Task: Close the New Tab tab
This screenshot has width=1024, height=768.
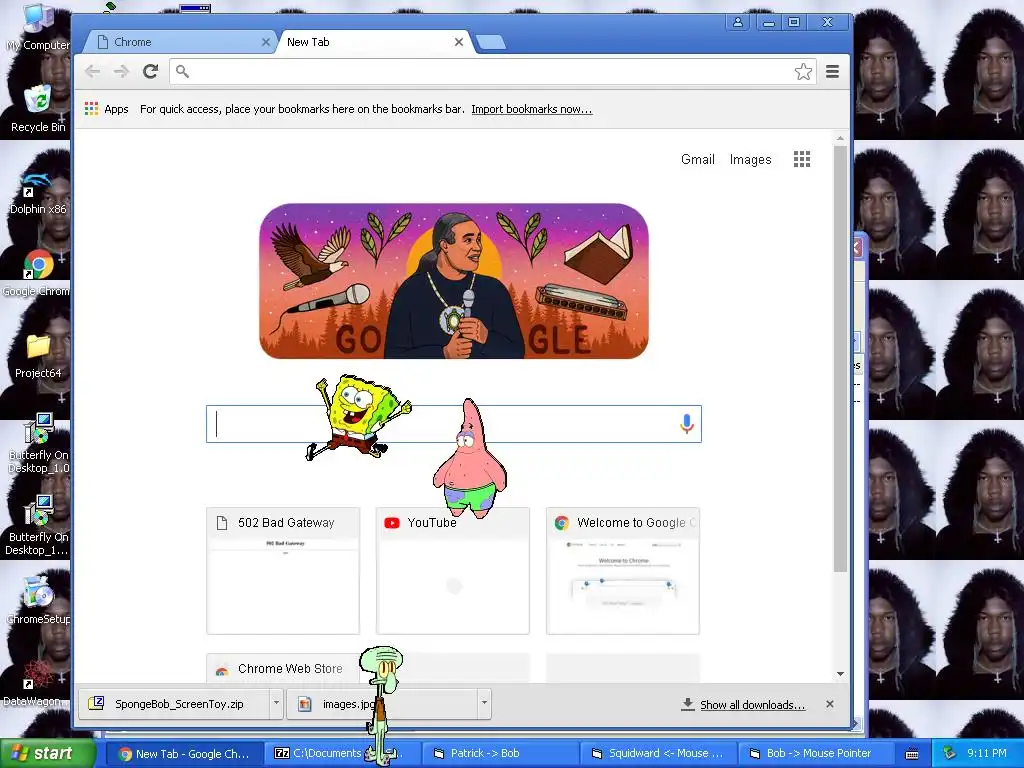Action: [458, 42]
